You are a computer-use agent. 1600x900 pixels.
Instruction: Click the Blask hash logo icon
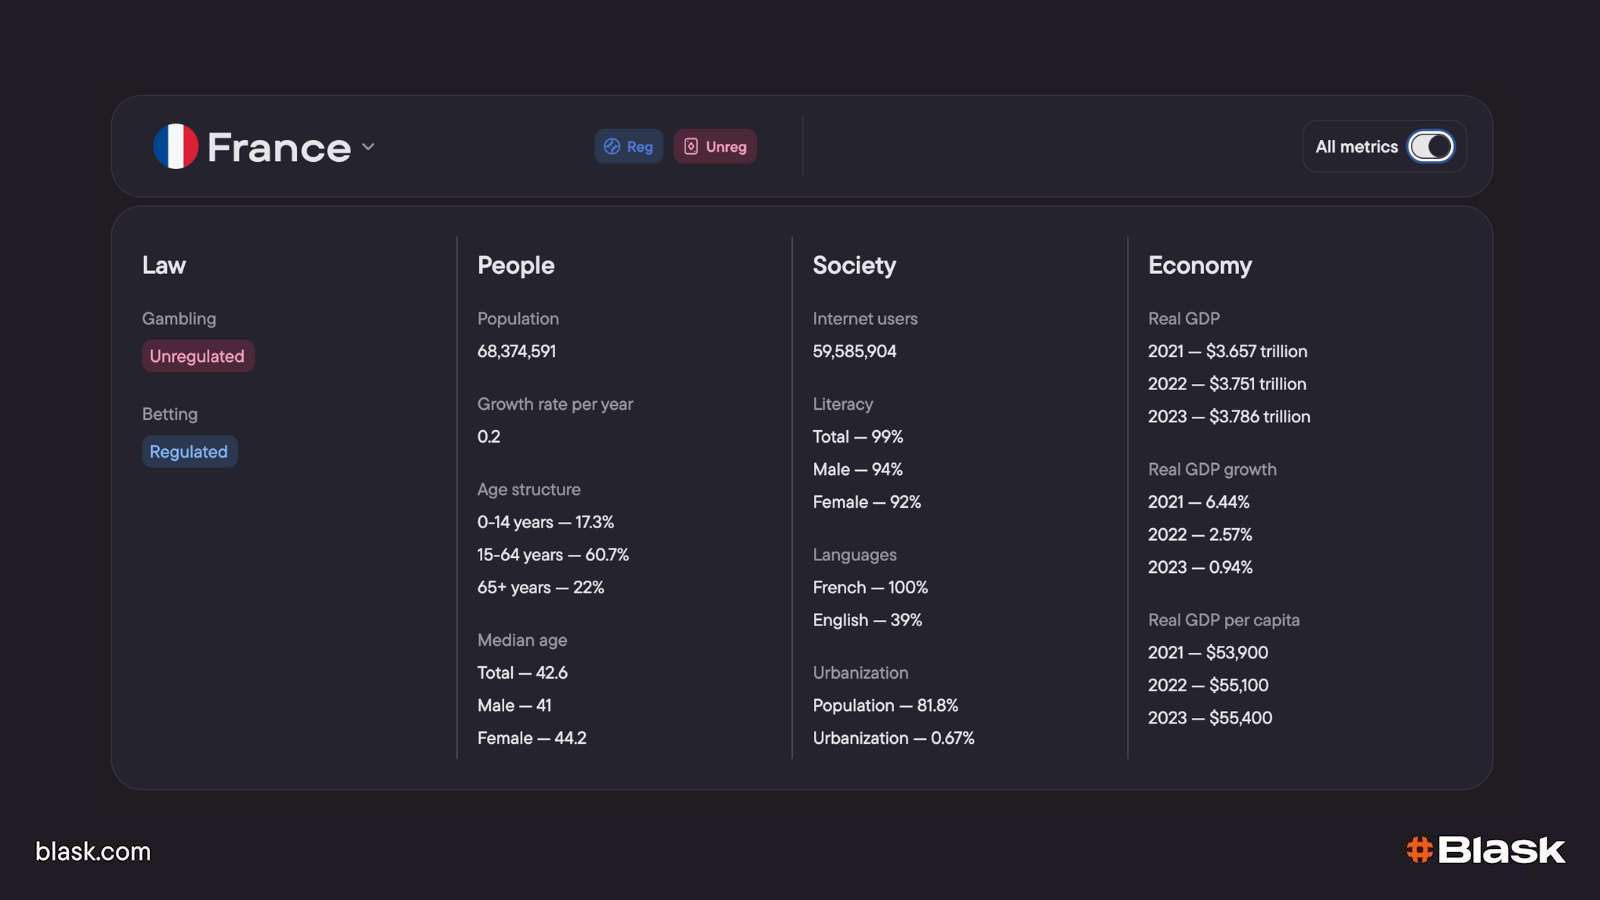pos(1419,850)
